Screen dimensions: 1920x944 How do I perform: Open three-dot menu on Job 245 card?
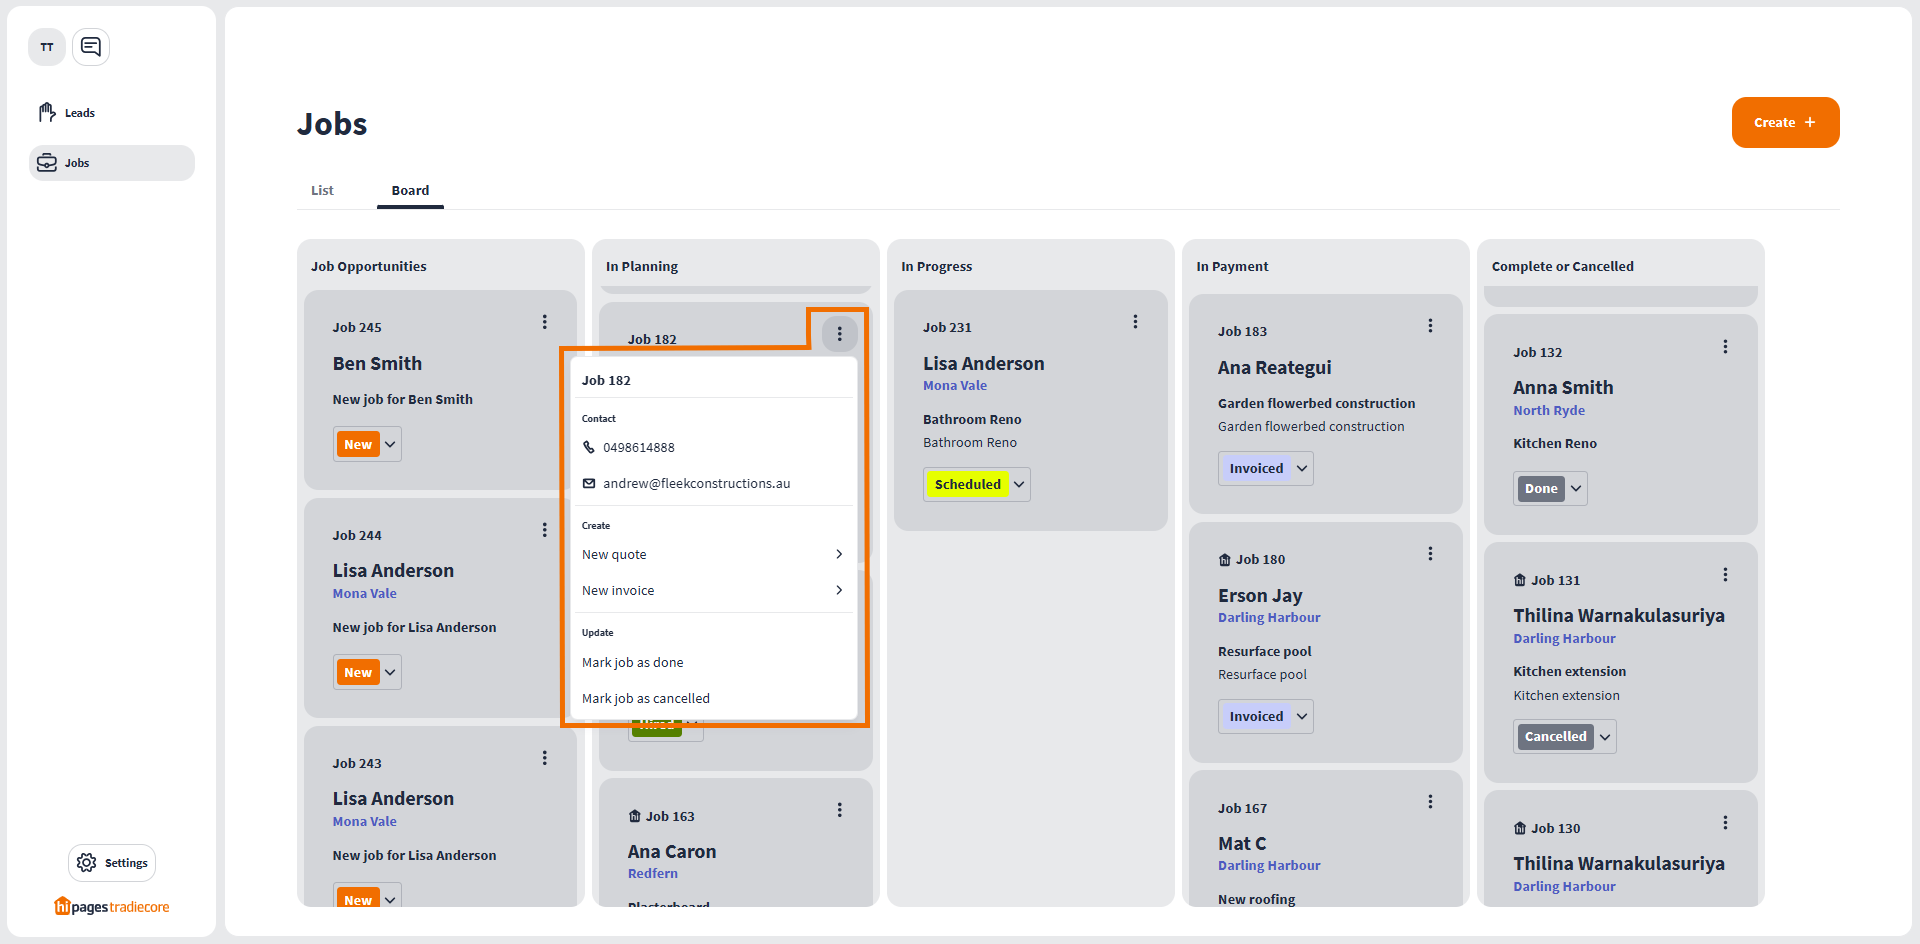click(x=544, y=322)
